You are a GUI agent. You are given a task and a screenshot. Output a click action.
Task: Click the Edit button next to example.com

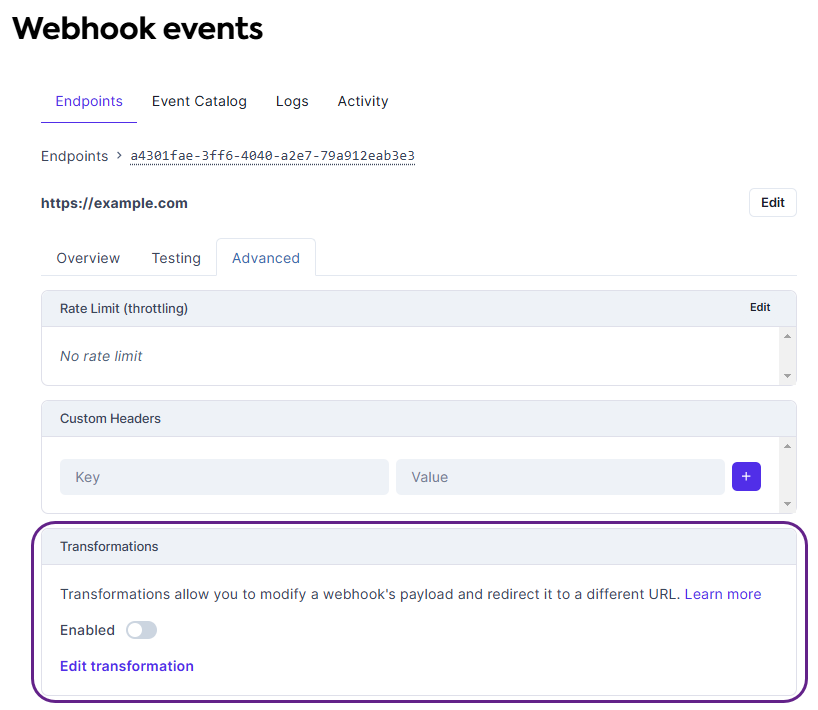coord(772,202)
